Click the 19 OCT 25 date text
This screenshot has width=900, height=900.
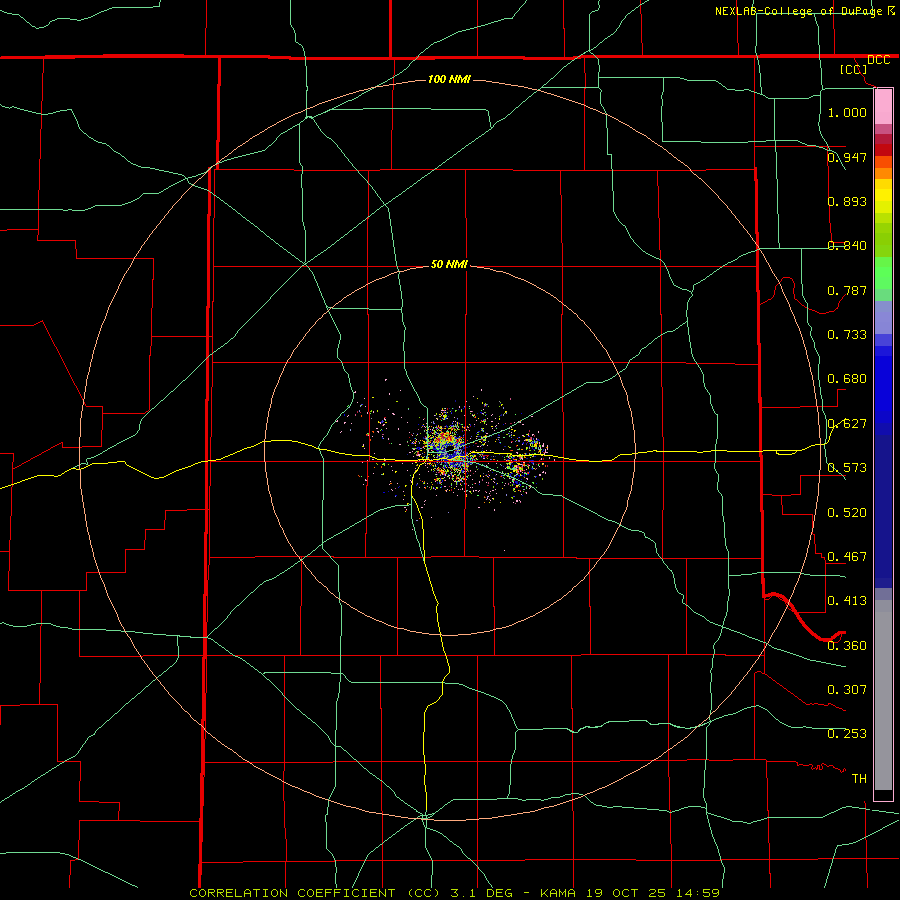[x=626, y=893]
